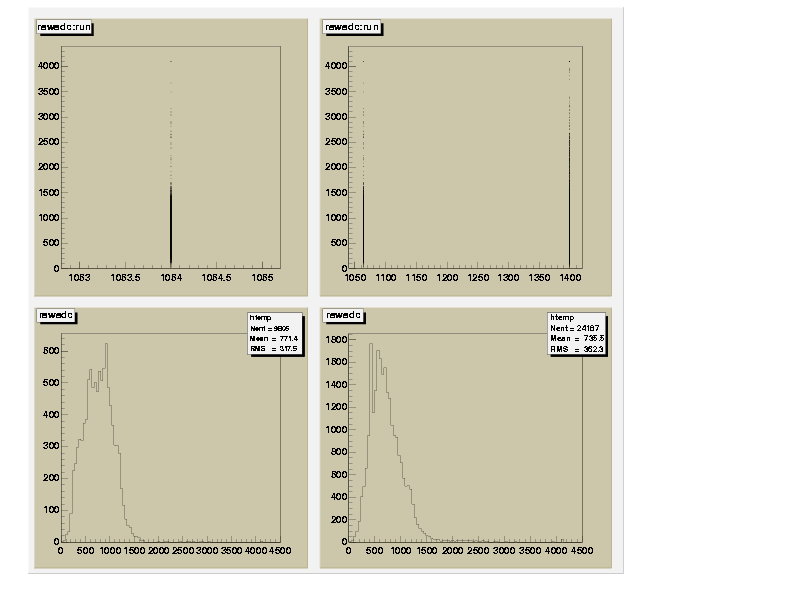Click the 1063.5 x-axis label
792x612 pixels.
coord(125,278)
